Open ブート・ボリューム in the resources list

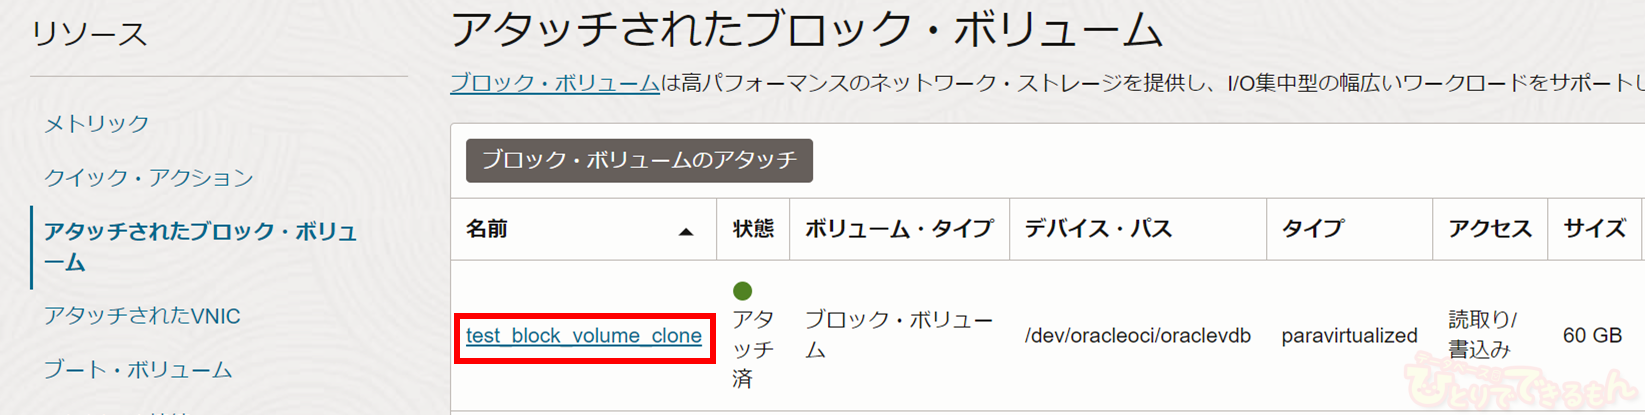click(137, 370)
